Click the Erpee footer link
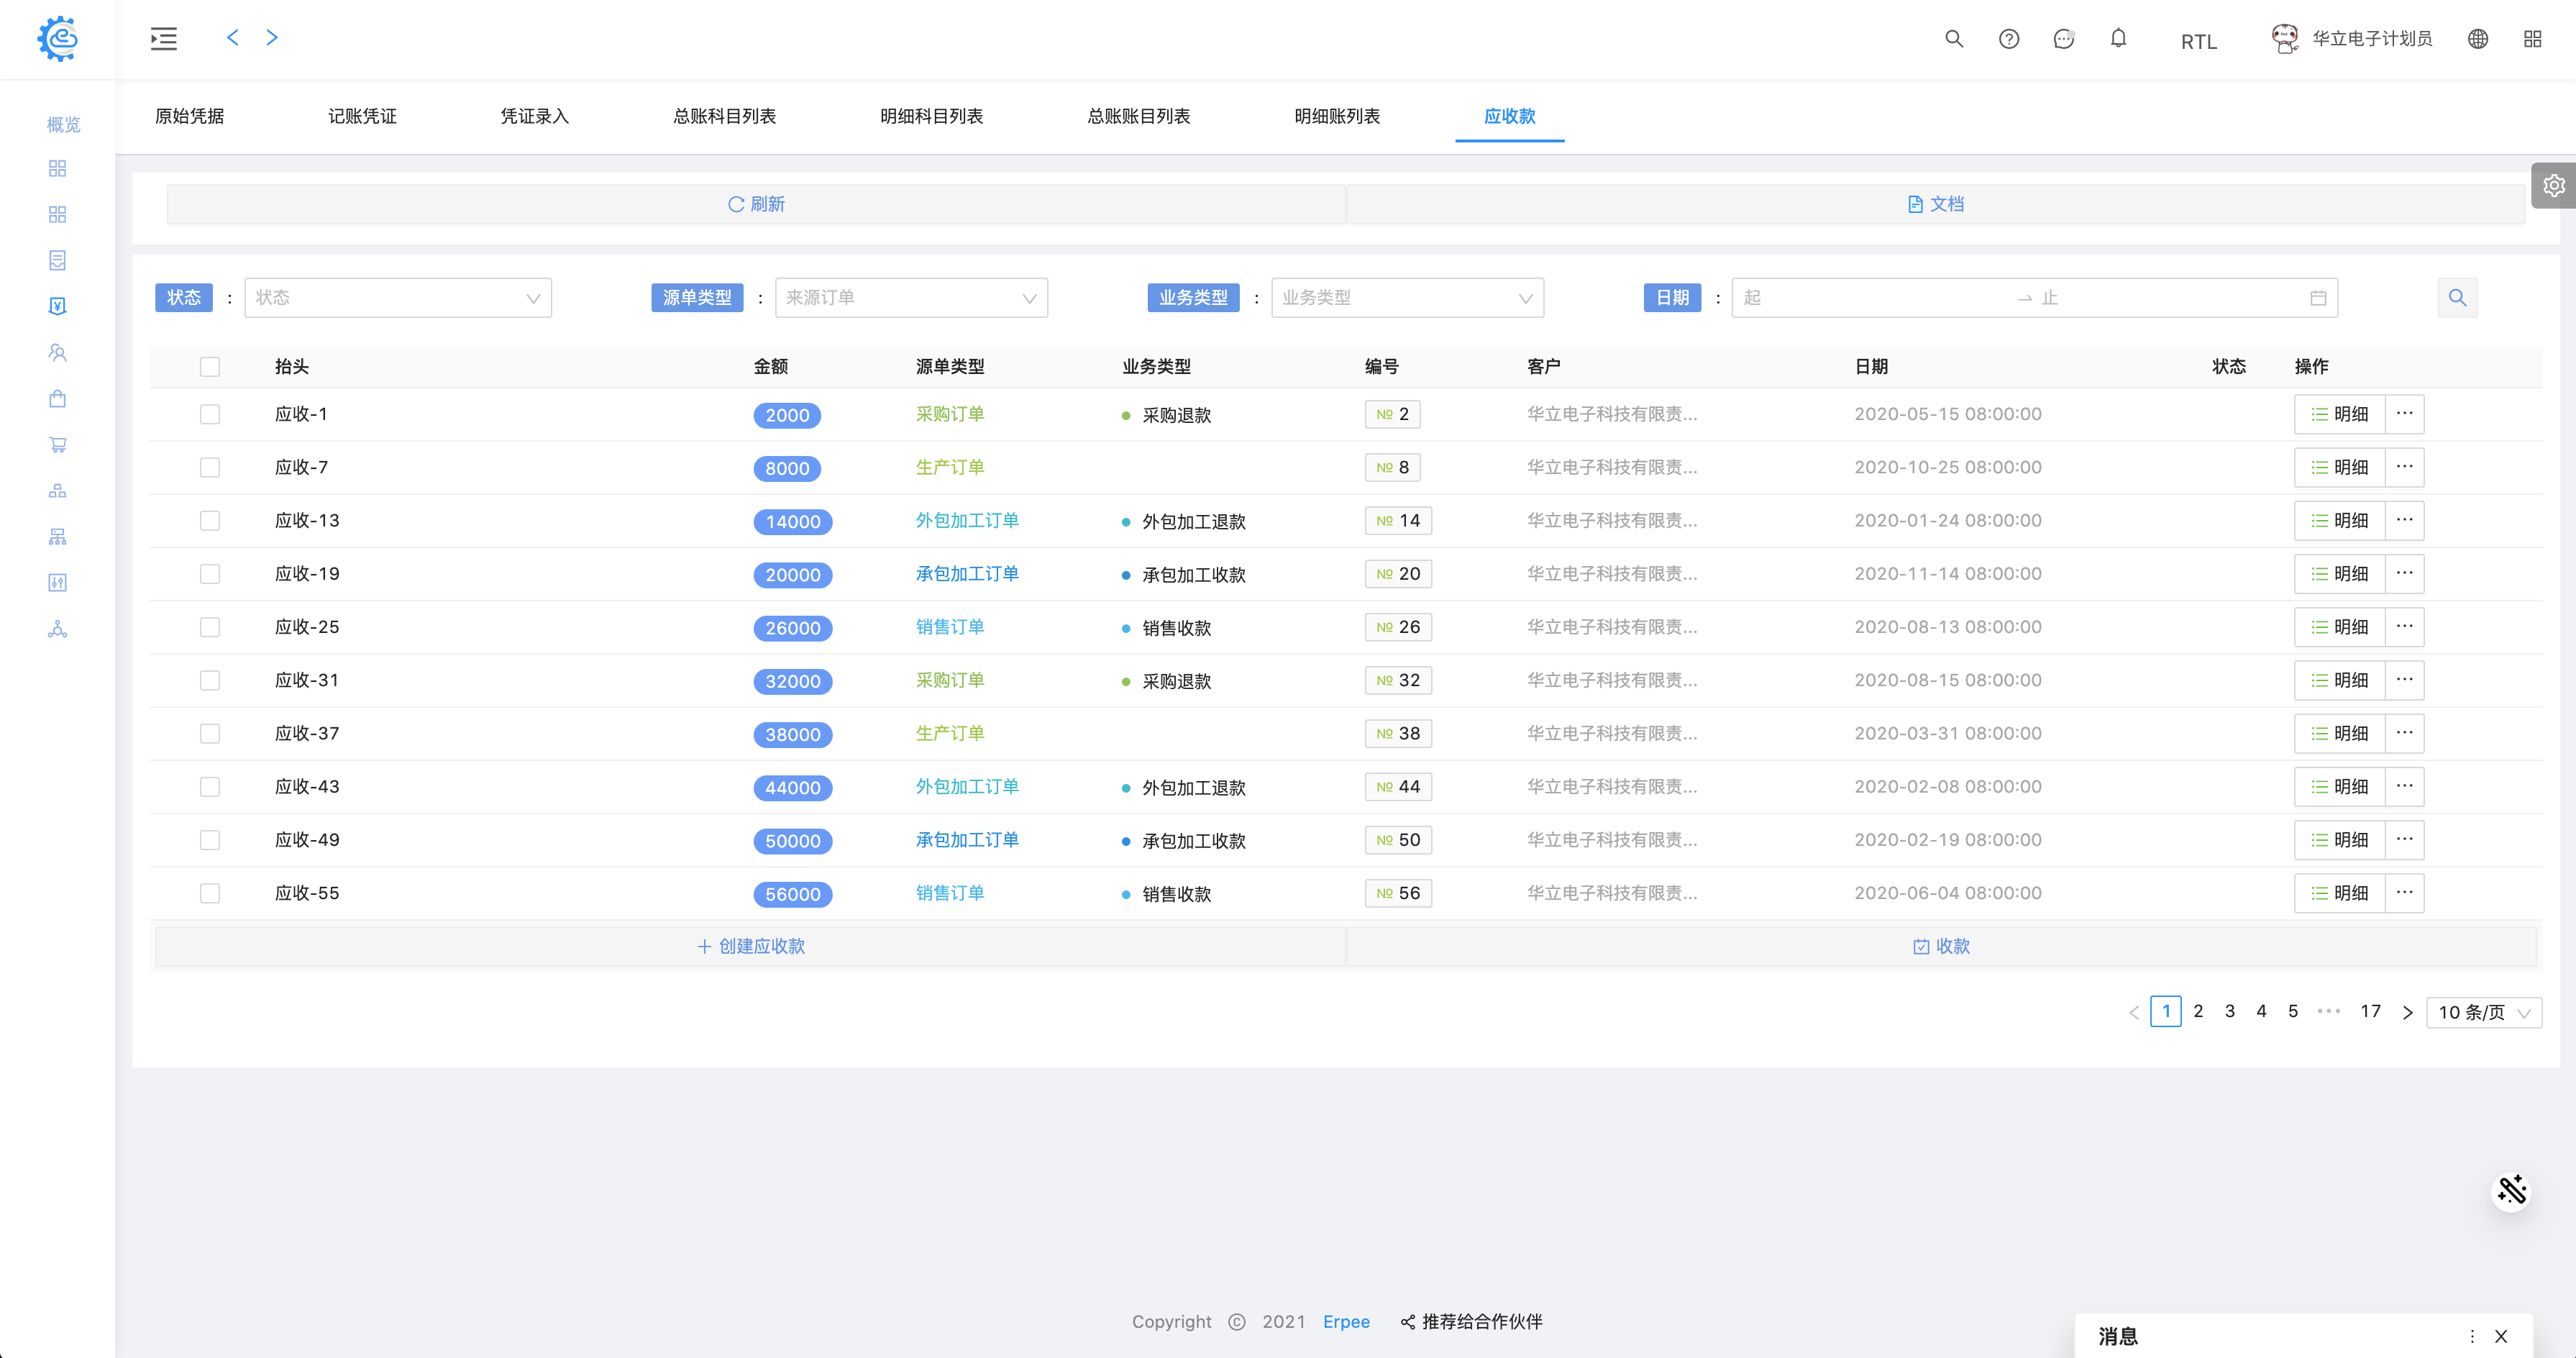This screenshot has height=1358, width=2576. [x=1346, y=1321]
